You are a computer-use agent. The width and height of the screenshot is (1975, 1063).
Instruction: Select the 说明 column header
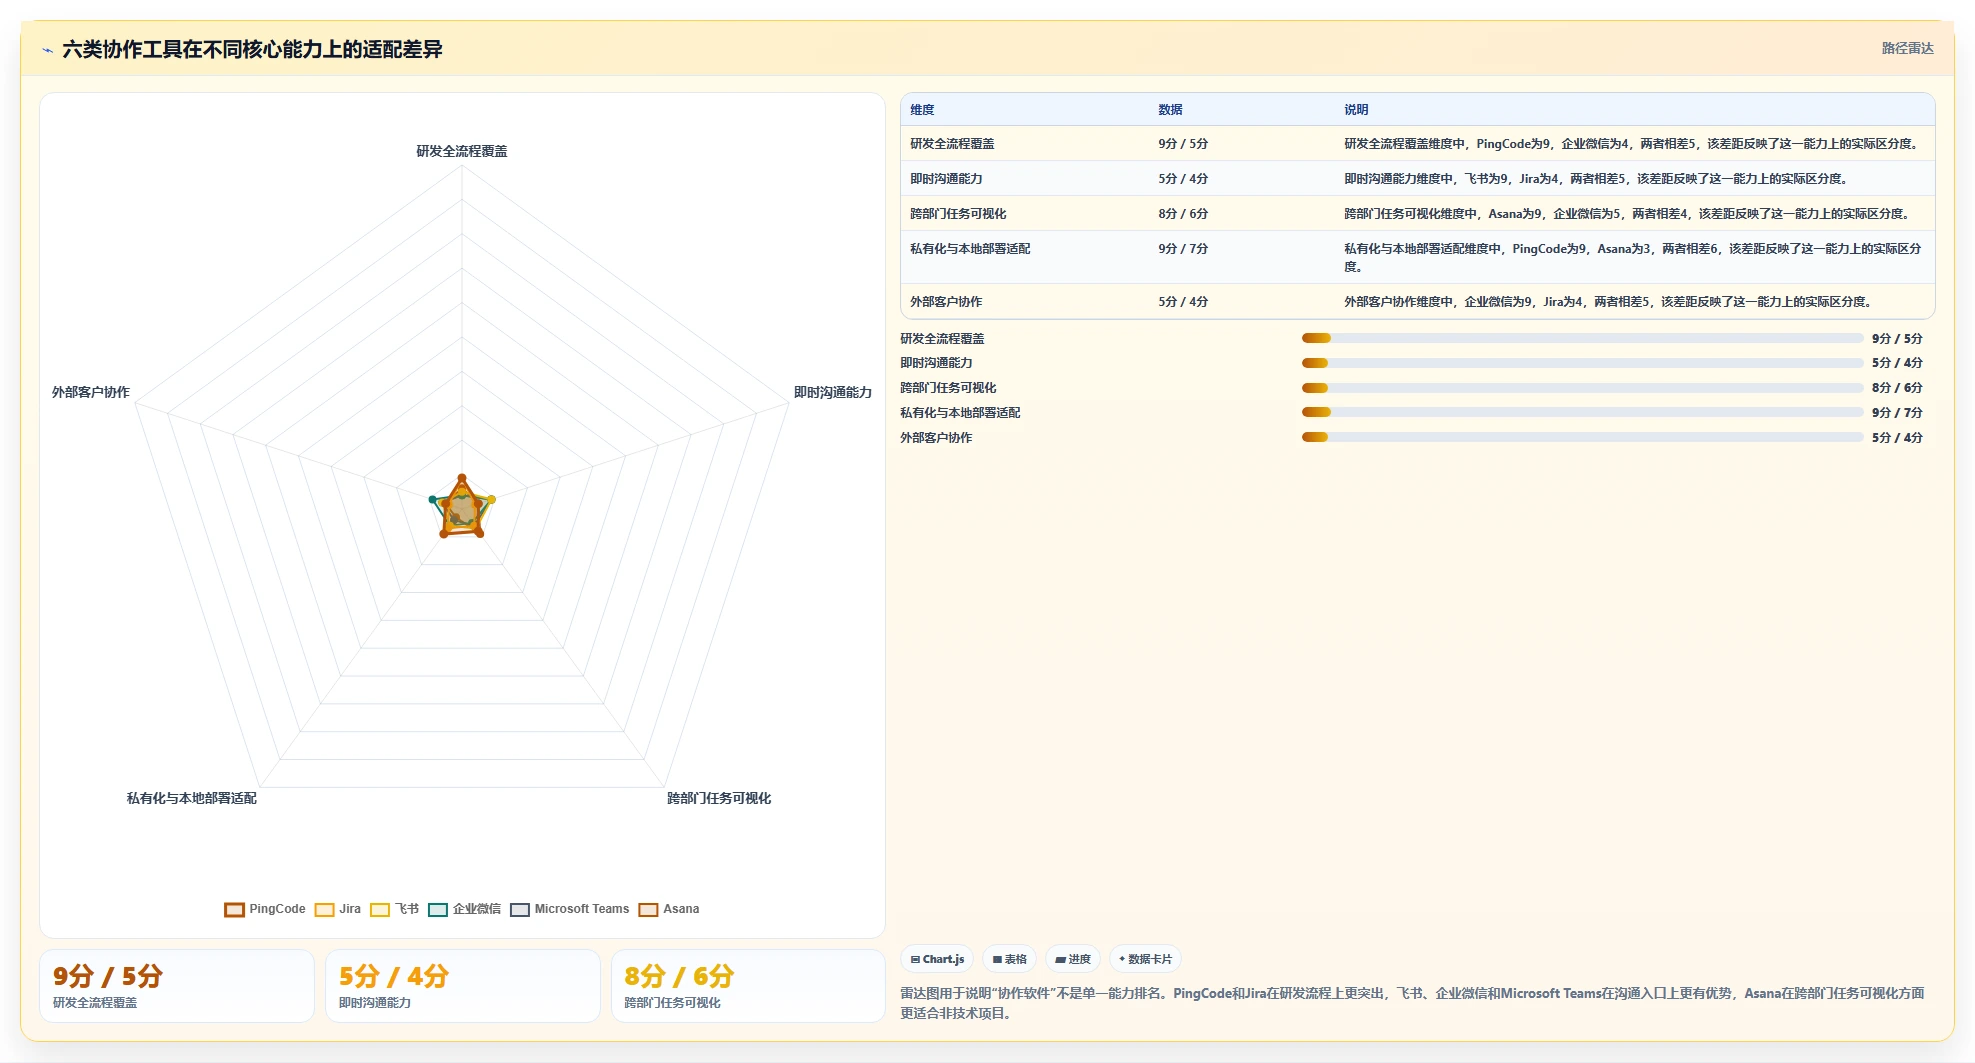coord(1356,110)
